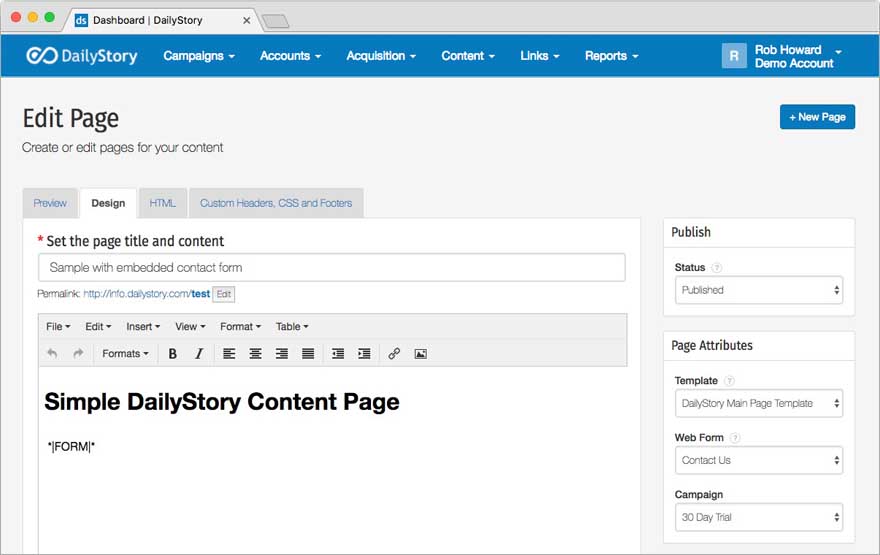Open the info.dailystory.com/test permalink

tap(146, 293)
